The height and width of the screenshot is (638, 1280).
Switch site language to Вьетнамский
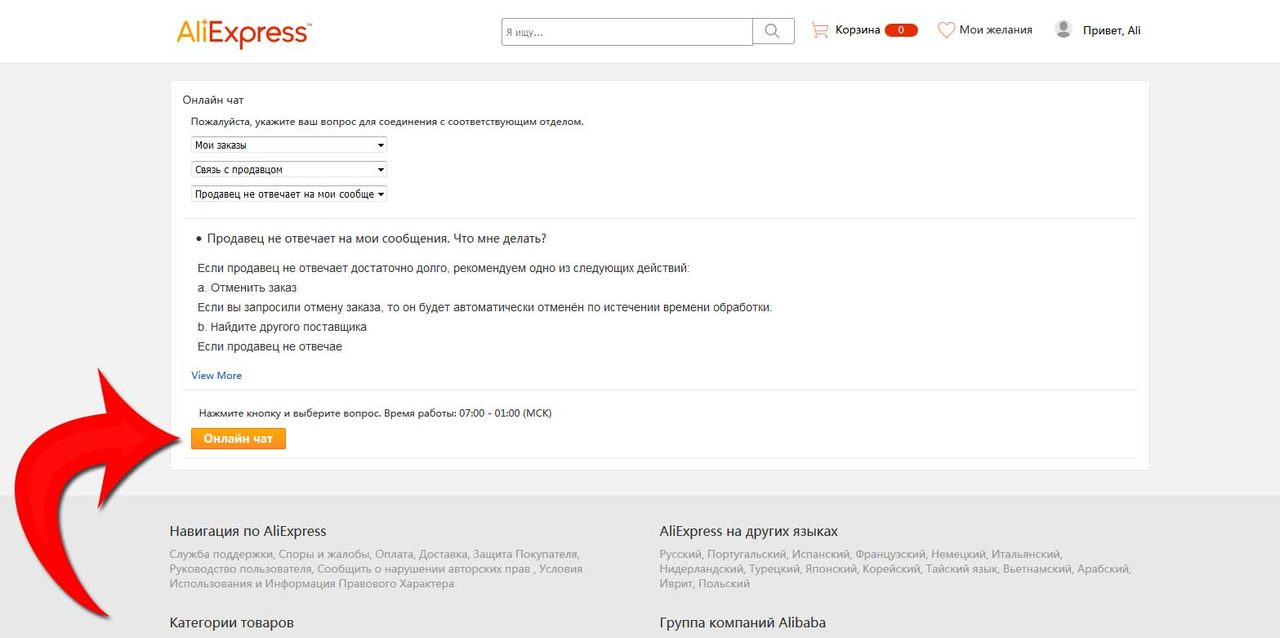click(x=1037, y=569)
